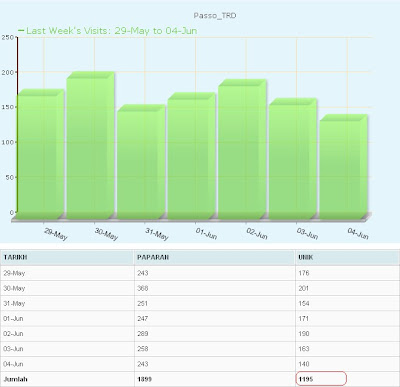Click the Unik total 1195
400x387 pixels.
pos(306,379)
